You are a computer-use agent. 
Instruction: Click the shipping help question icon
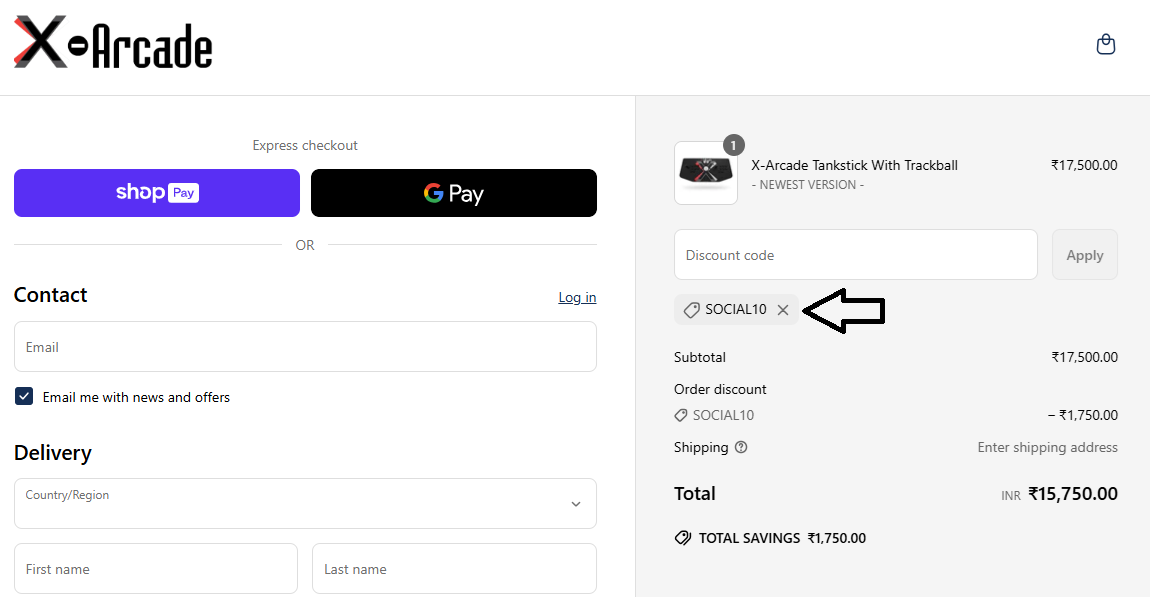click(741, 447)
